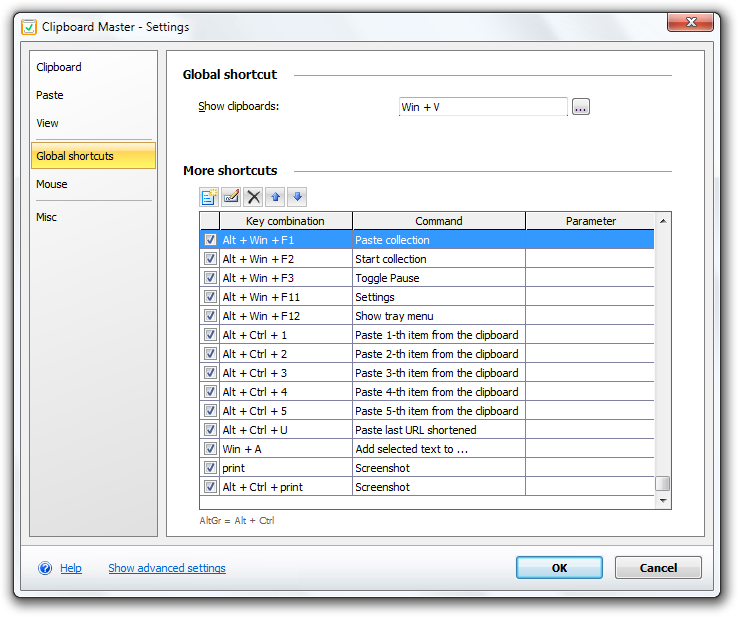739x617 pixels.
Task: Add a new shortcut with toolbar icon
Action: click(209, 197)
